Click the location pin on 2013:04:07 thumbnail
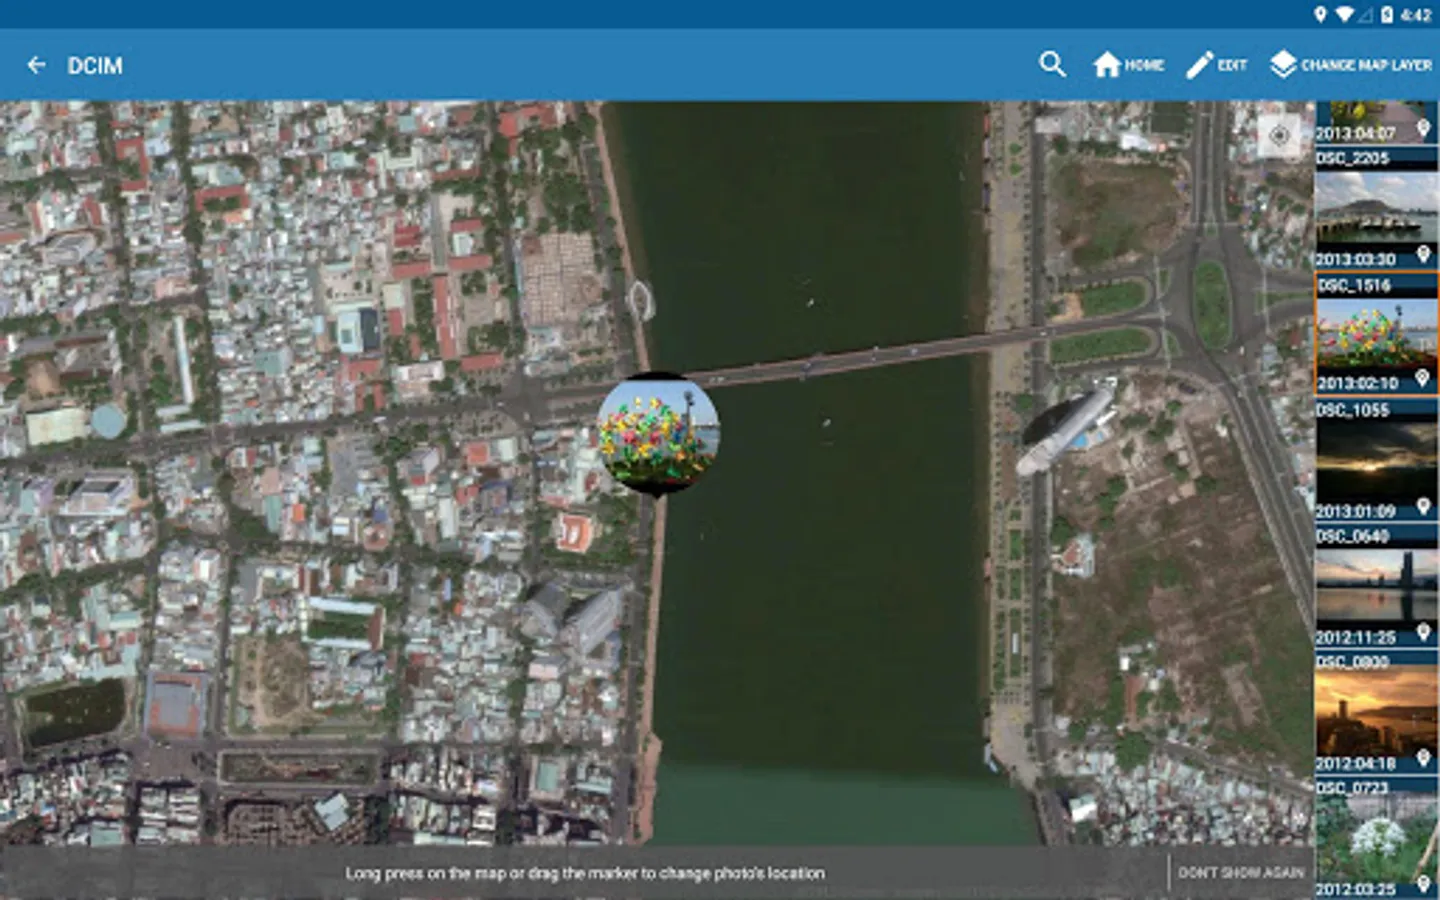1440x900 pixels. 1423,130
